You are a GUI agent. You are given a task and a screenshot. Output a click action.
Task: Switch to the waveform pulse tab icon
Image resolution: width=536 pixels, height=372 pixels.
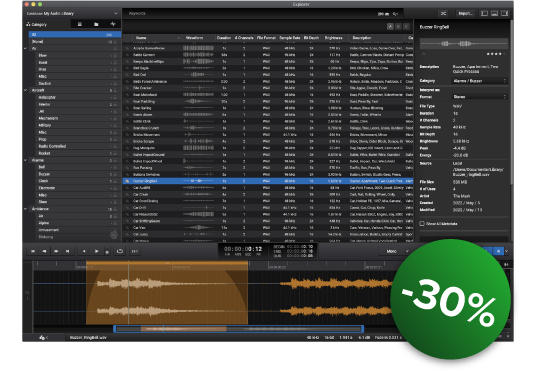tap(113, 24)
